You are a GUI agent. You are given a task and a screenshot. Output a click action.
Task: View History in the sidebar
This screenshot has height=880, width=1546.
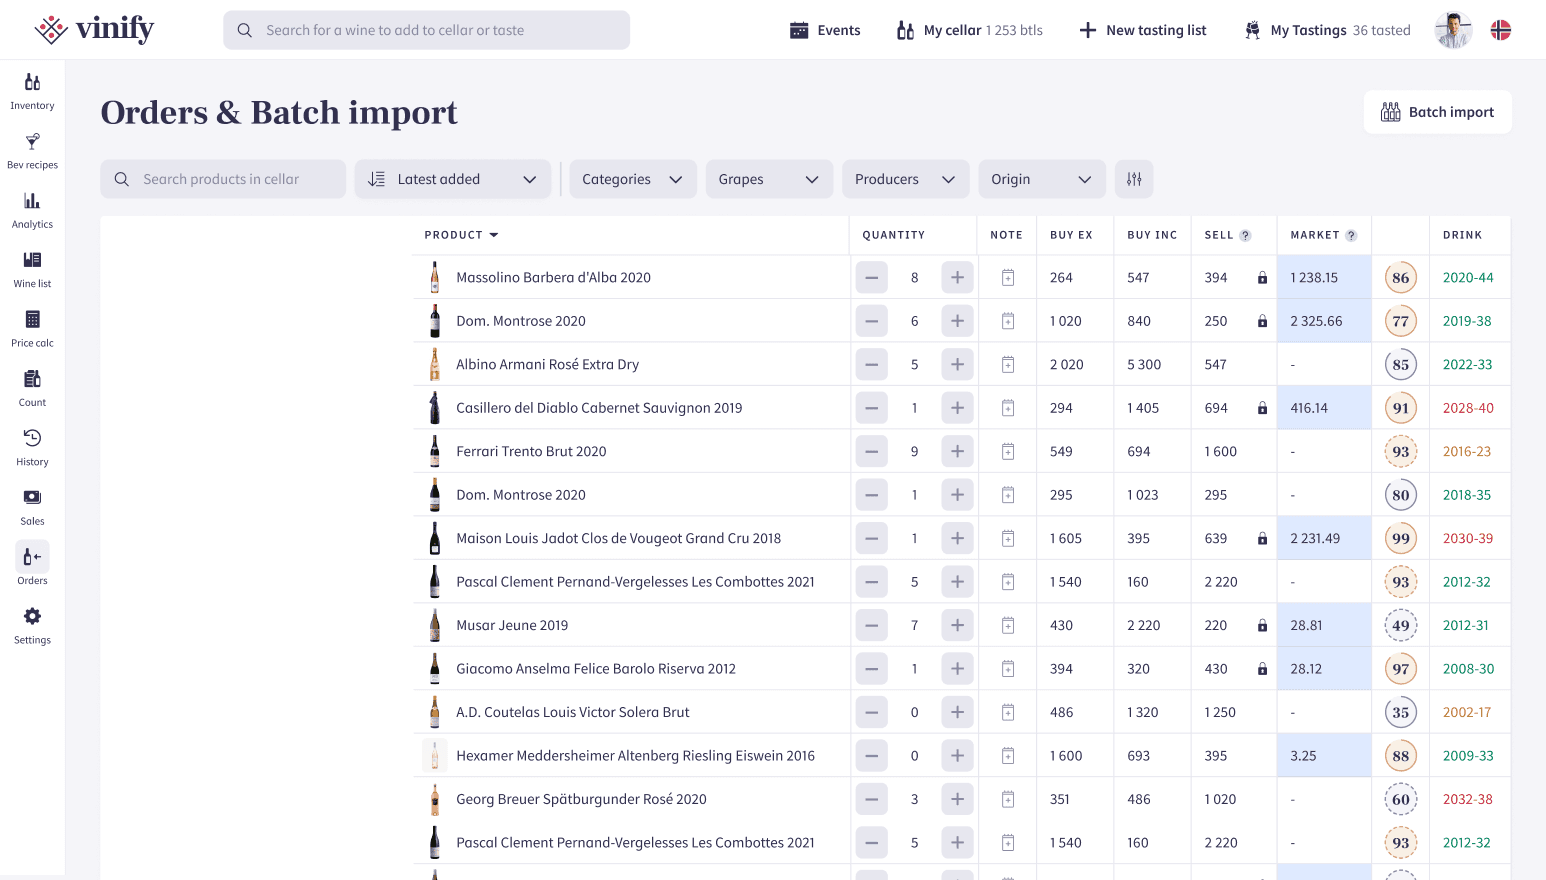pos(32,447)
